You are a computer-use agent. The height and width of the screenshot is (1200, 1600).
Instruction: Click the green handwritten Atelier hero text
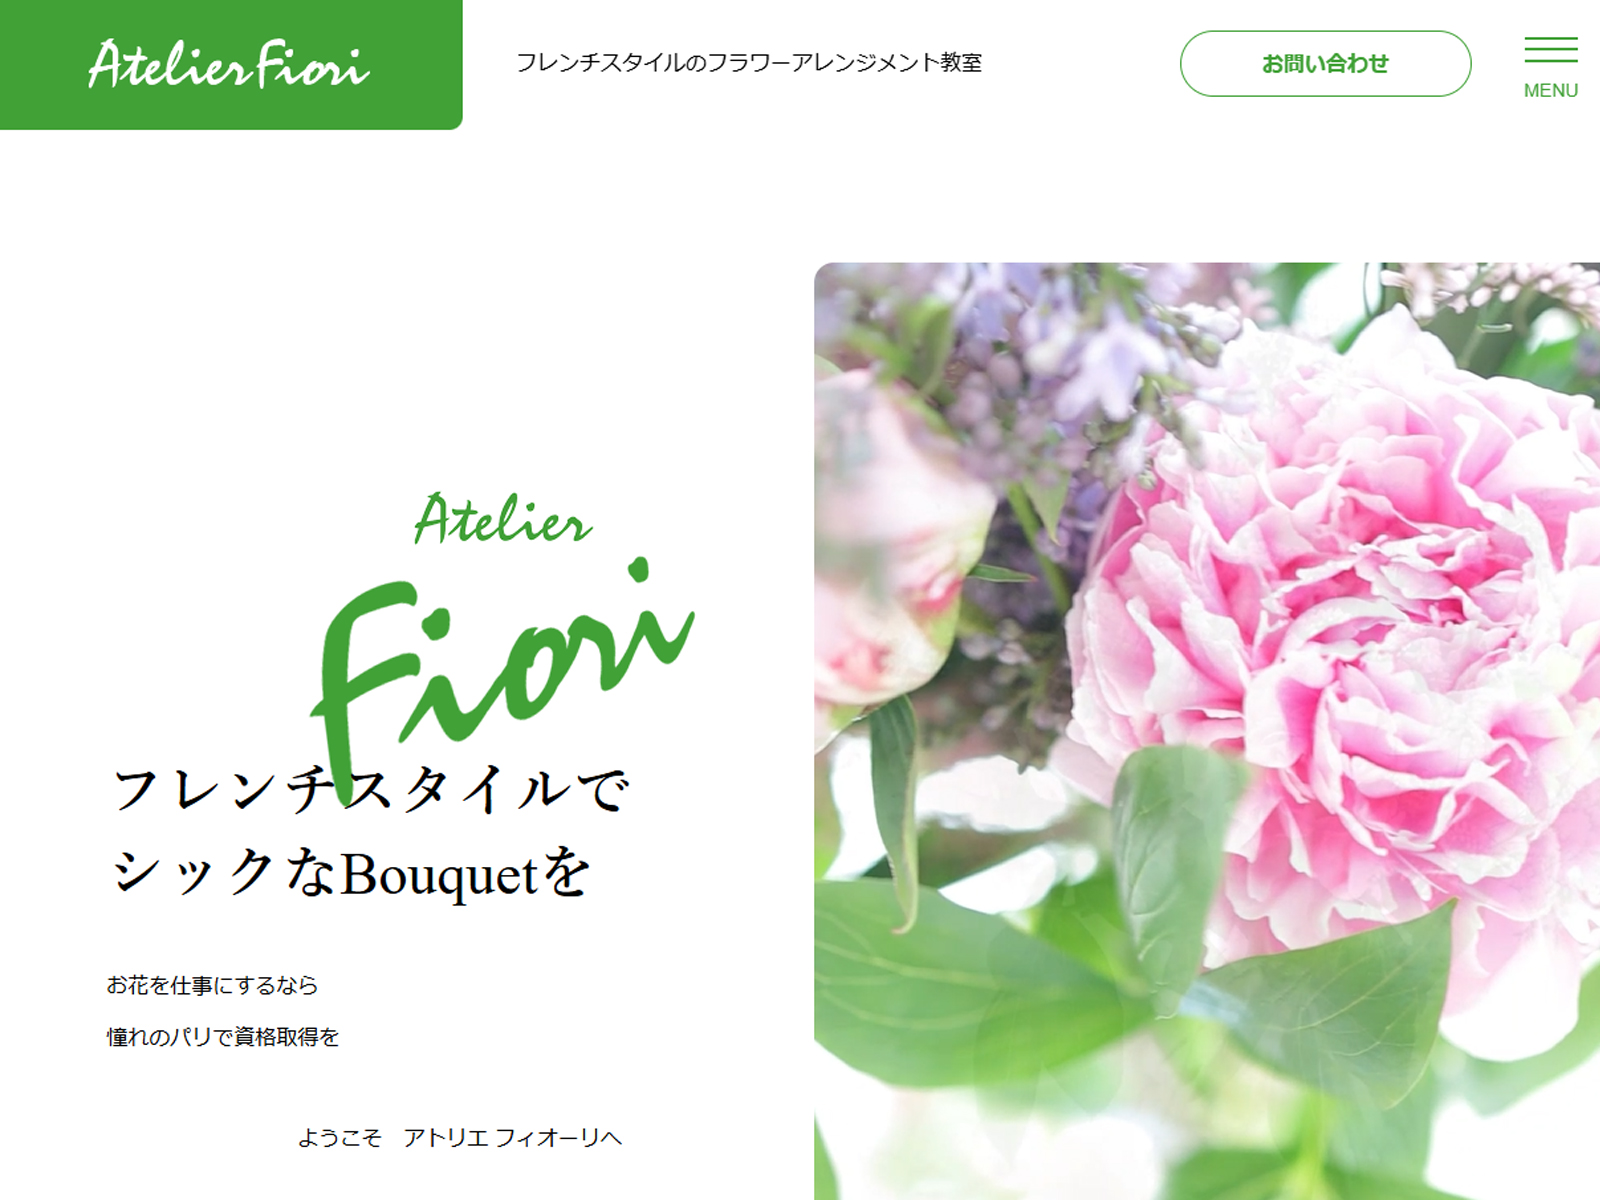(x=503, y=520)
